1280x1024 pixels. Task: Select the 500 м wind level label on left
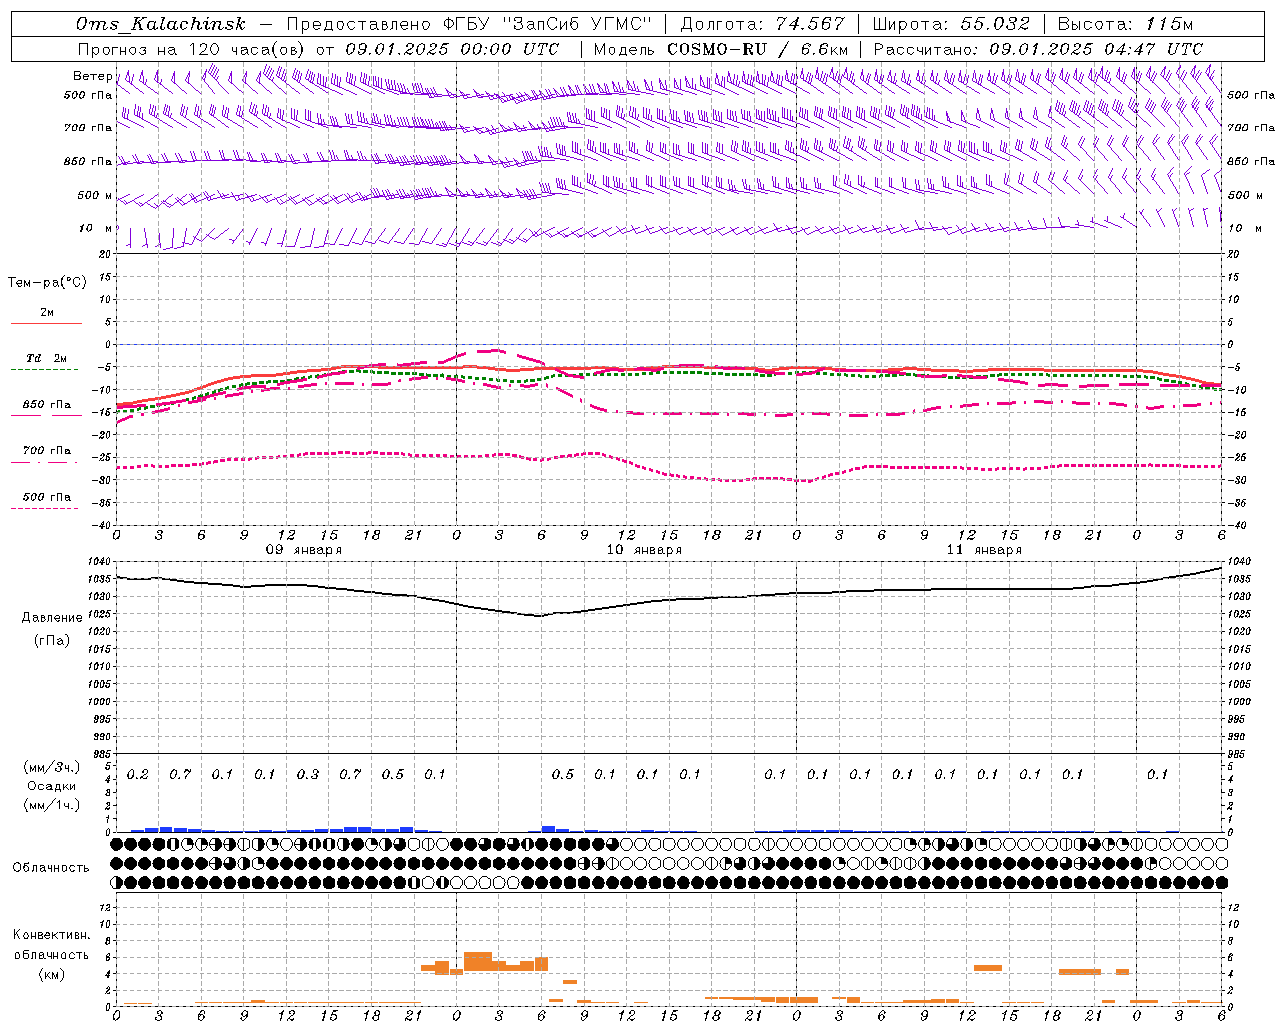click(95, 195)
